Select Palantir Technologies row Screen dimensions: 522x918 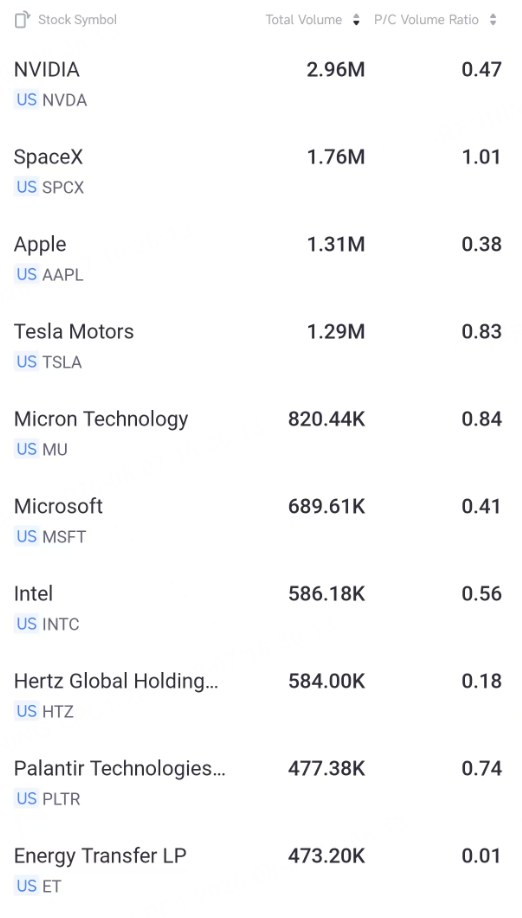(x=261, y=782)
